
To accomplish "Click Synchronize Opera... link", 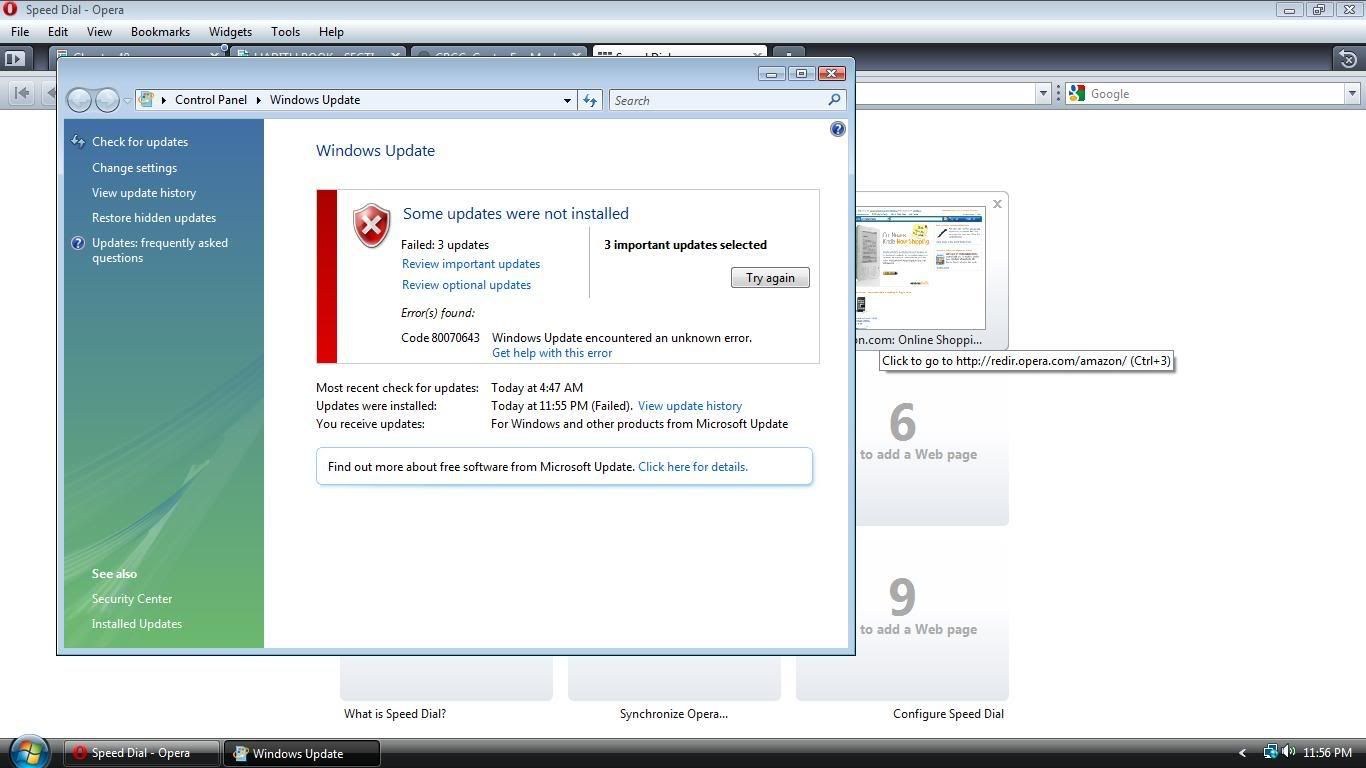I will [x=674, y=714].
